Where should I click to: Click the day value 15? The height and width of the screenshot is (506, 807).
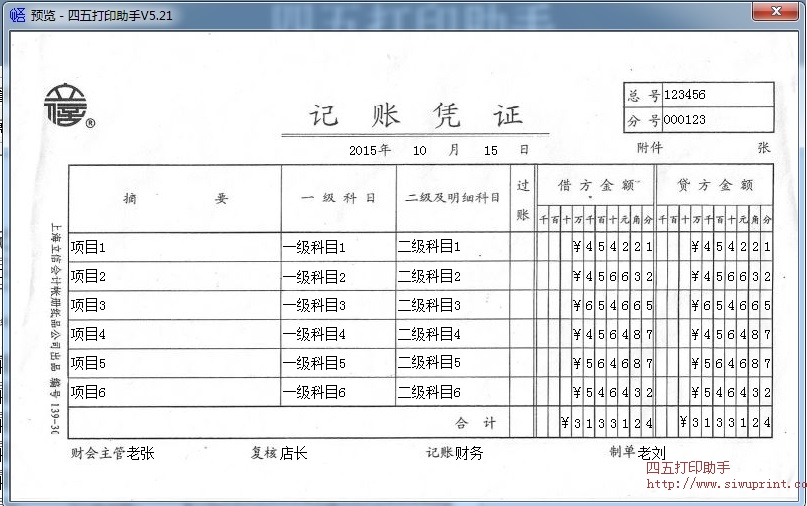point(490,150)
